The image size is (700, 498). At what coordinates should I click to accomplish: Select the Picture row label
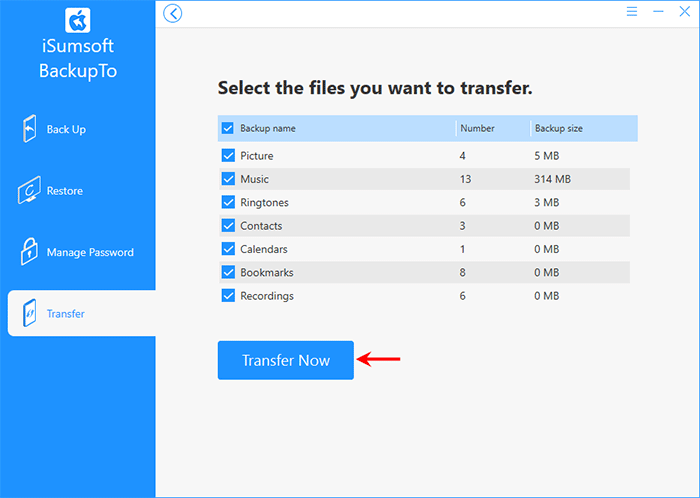257,156
